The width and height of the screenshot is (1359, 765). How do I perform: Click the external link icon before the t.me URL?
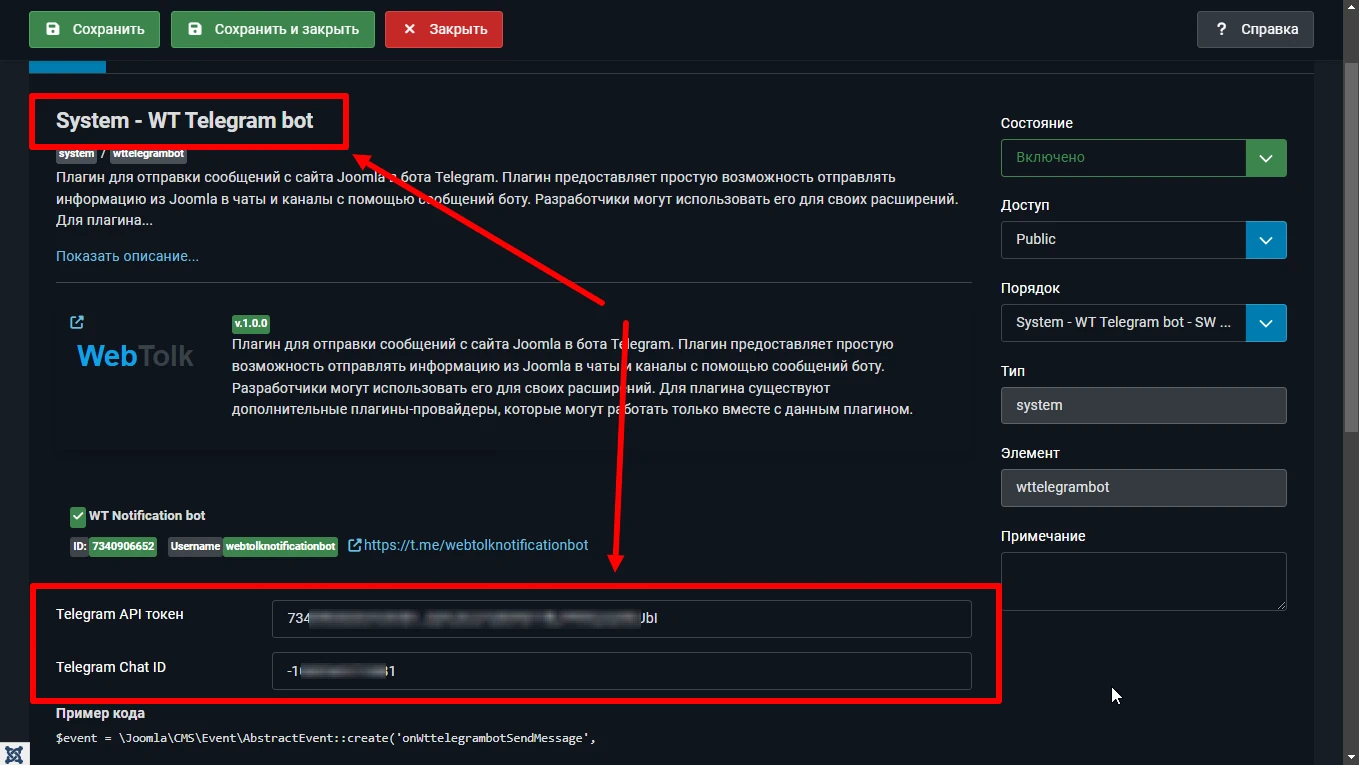(354, 545)
